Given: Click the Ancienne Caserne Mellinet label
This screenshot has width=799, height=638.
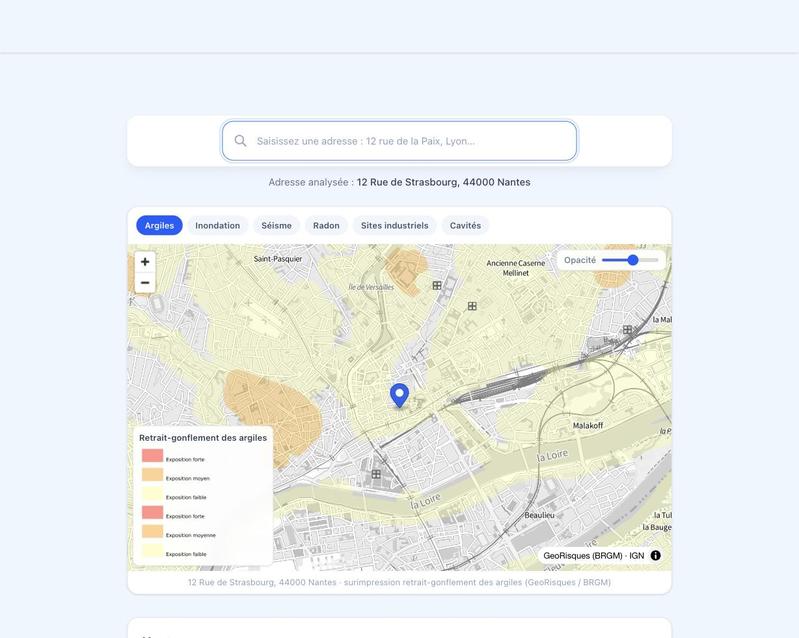Looking at the screenshot, I should (x=516, y=268).
